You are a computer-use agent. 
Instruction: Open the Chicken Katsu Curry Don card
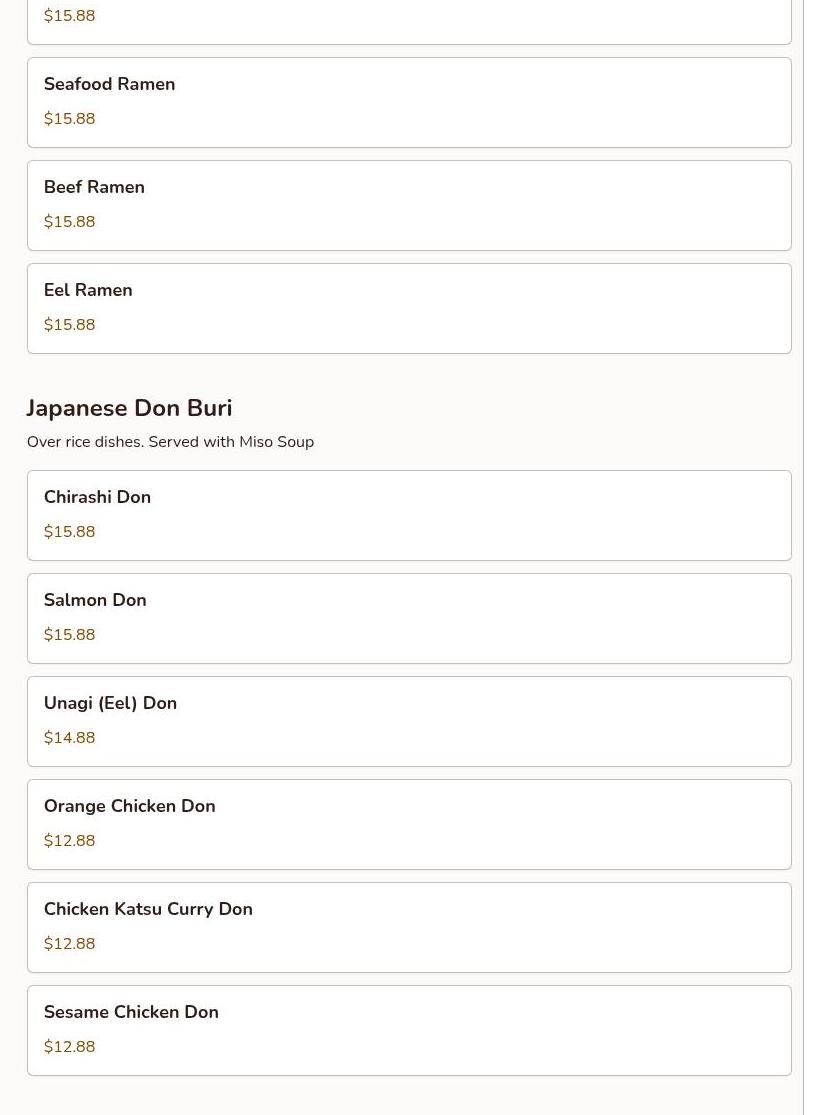tap(409, 928)
